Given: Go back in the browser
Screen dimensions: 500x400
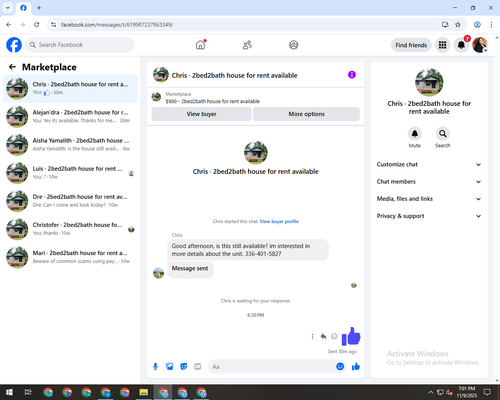Looking at the screenshot, I should (x=9, y=25).
